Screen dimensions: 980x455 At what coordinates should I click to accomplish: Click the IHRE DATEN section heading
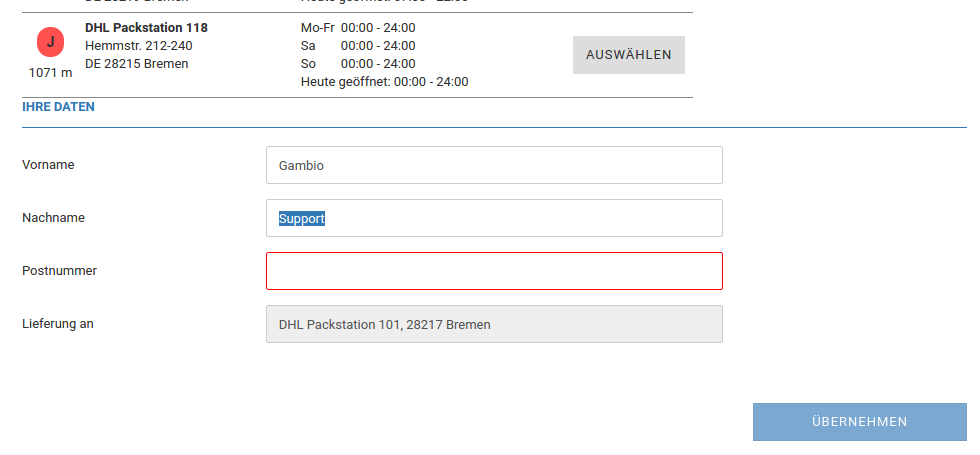(x=58, y=107)
